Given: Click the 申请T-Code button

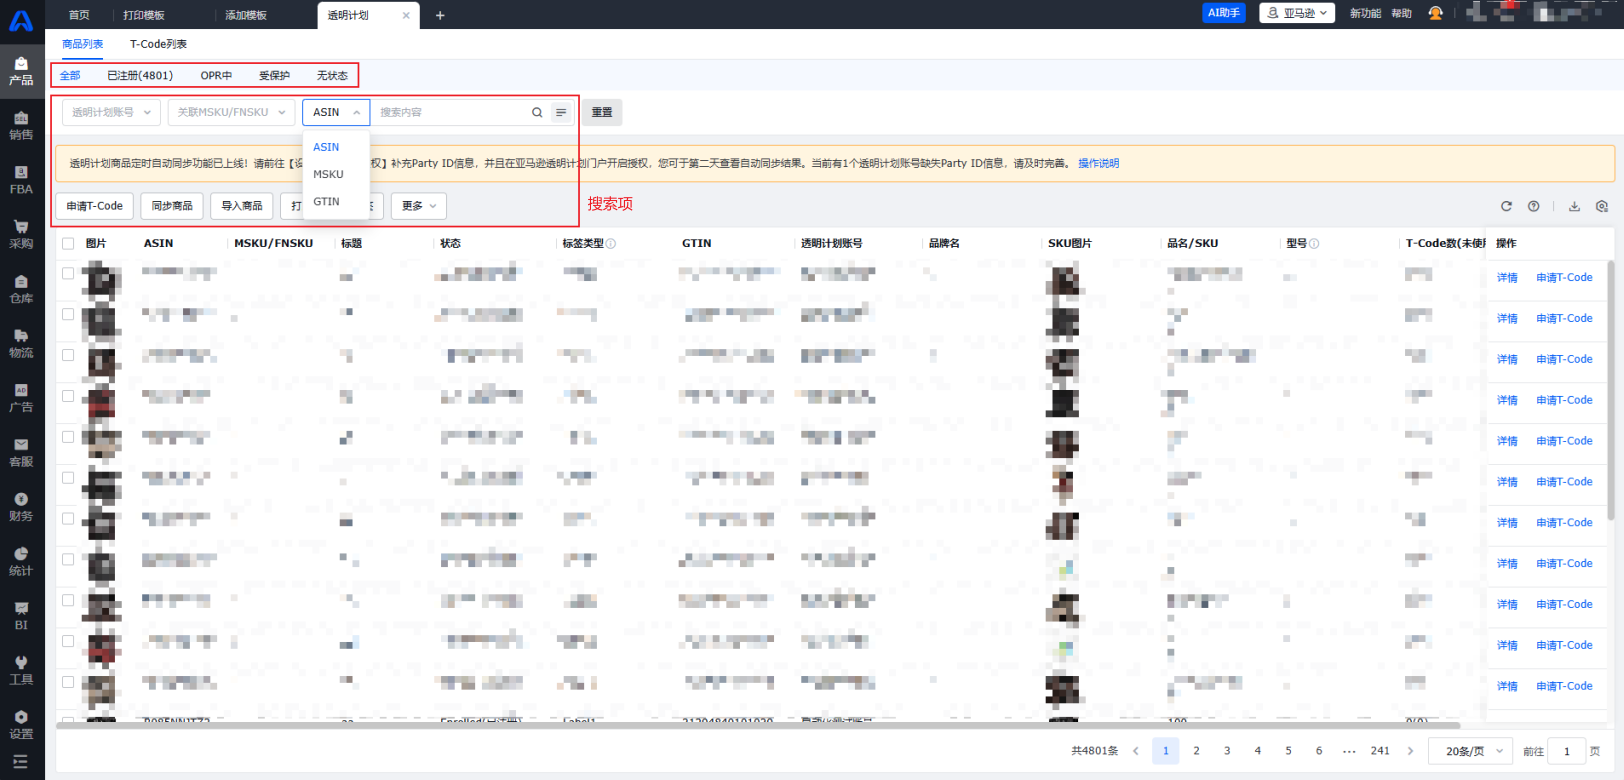Looking at the screenshot, I should pyautogui.click(x=95, y=206).
